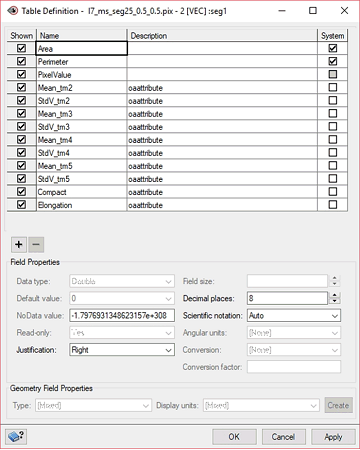Click the Decimal places stepper arrows
Screen dimensions: 360x450
[335, 298]
